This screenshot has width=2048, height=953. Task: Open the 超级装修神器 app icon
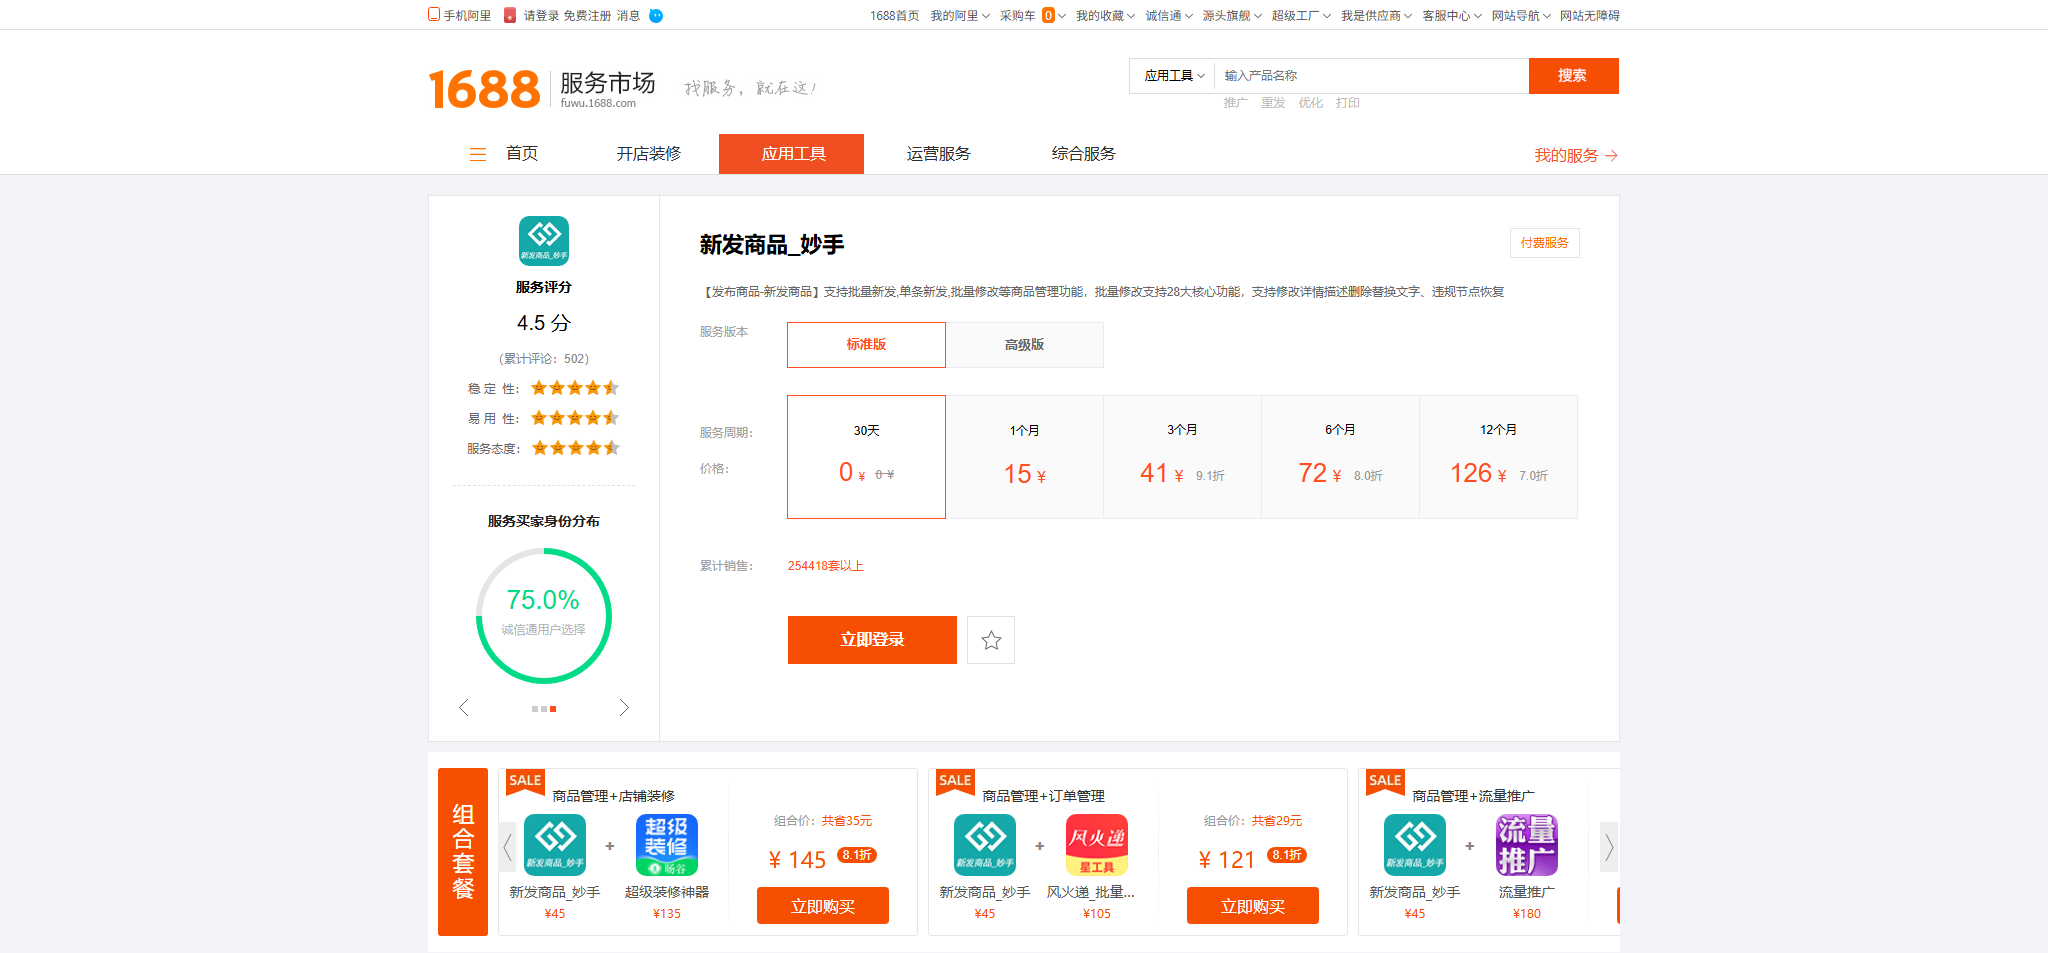click(667, 845)
